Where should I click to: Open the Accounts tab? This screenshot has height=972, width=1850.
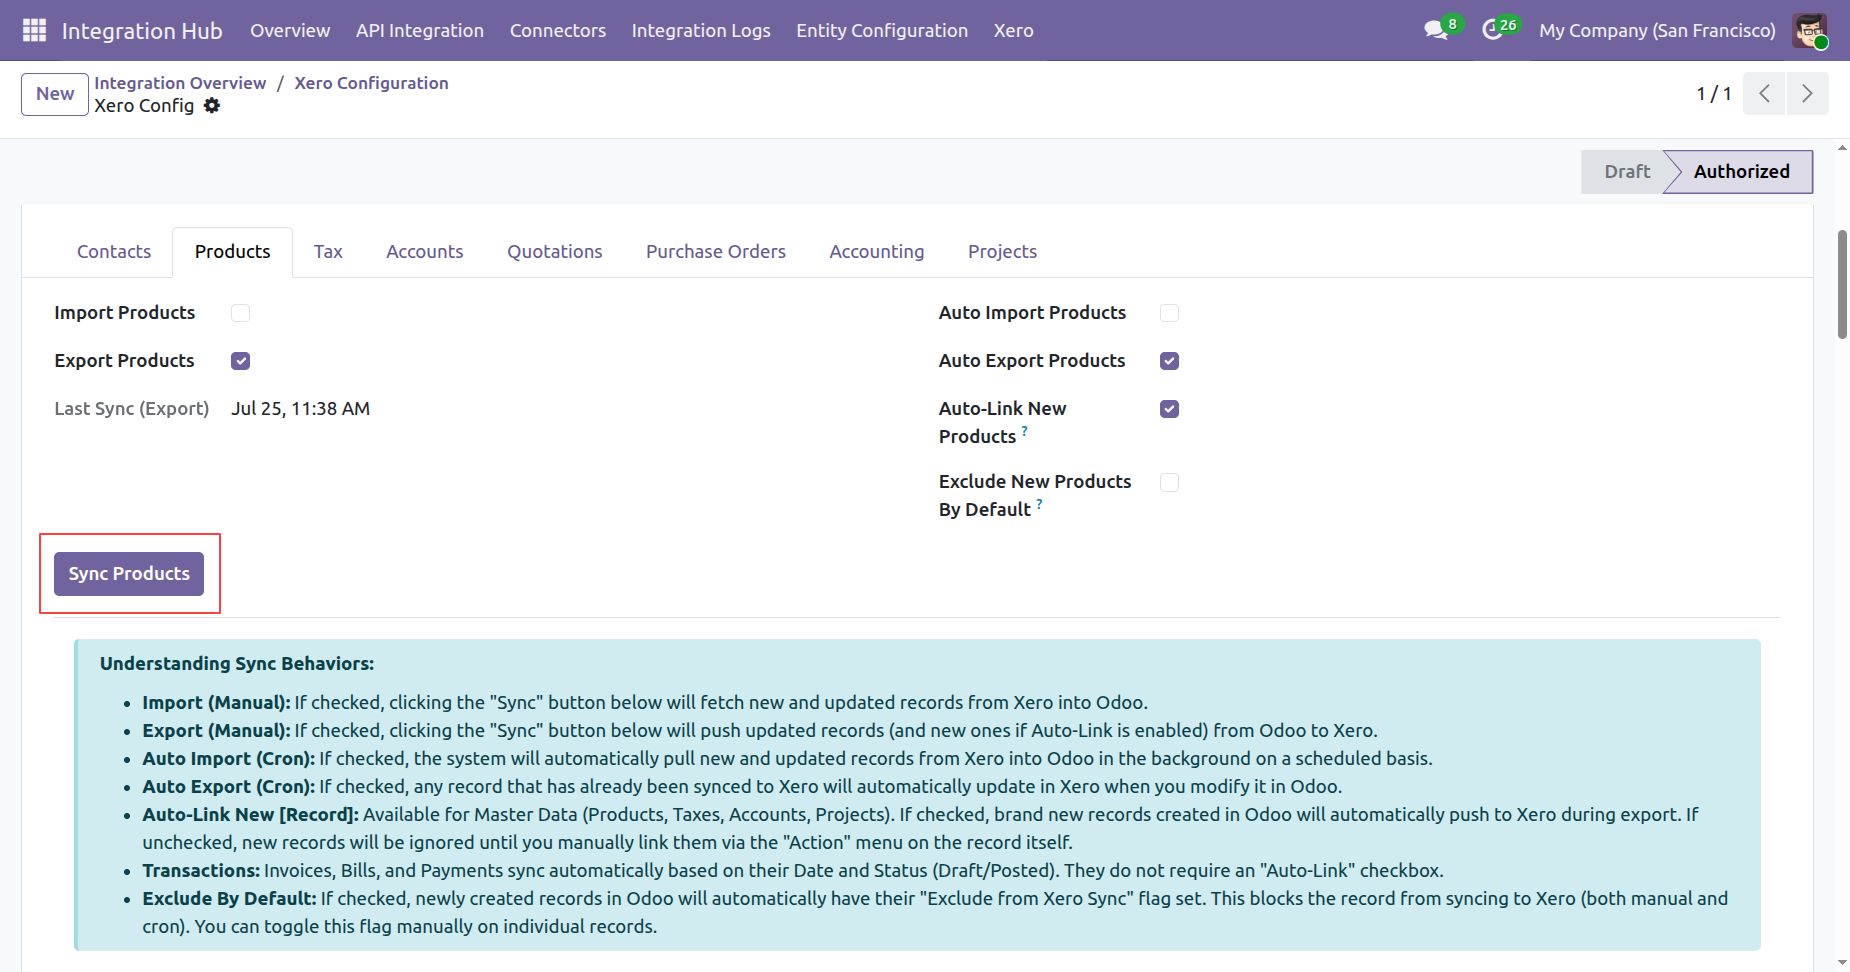(425, 252)
